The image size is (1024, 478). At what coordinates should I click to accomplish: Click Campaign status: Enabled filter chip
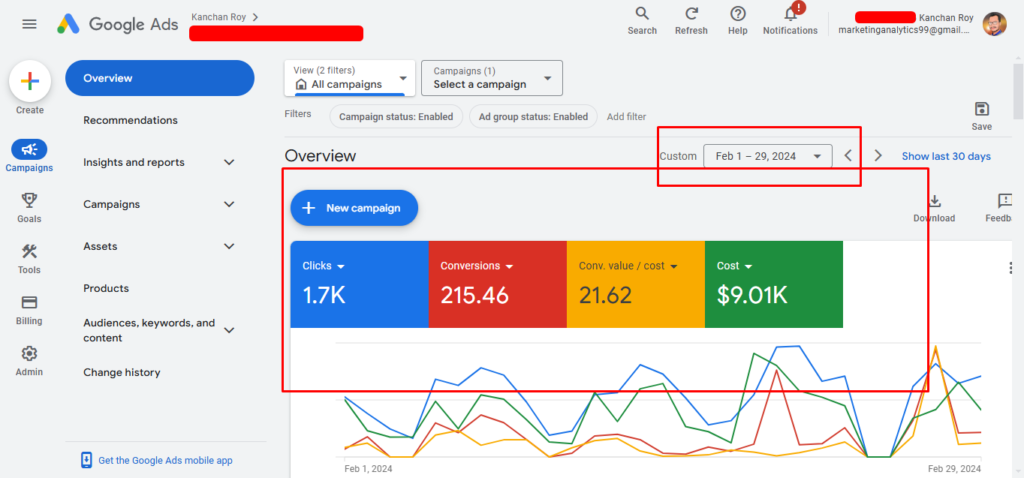coord(396,117)
